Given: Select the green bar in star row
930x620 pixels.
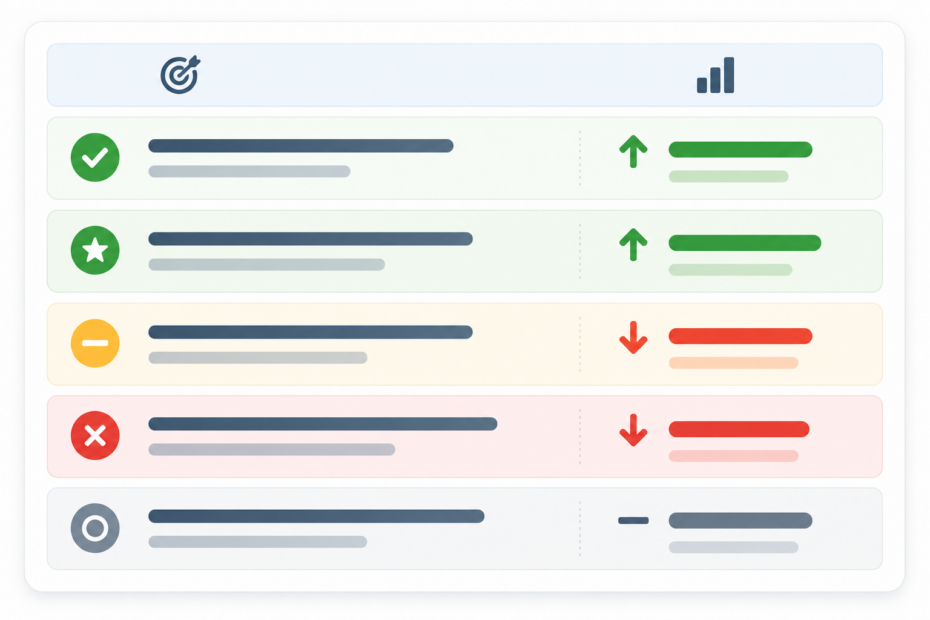Looking at the screenshot, I should click(744, 243).
